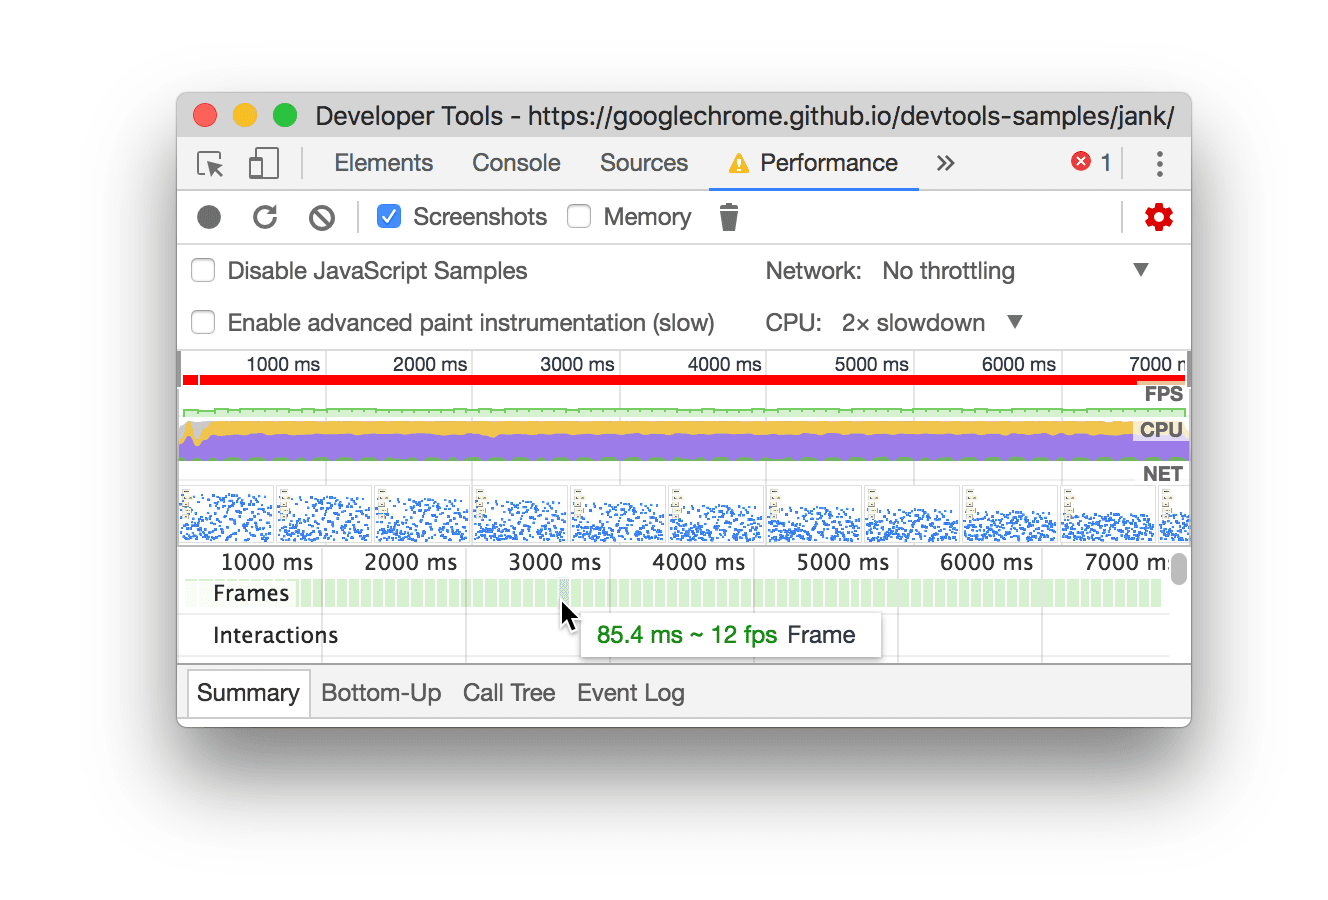This screenshot has width=1328, height=900.
Task: Toggle the device toolbar icon
Action: tap(262, 163)
